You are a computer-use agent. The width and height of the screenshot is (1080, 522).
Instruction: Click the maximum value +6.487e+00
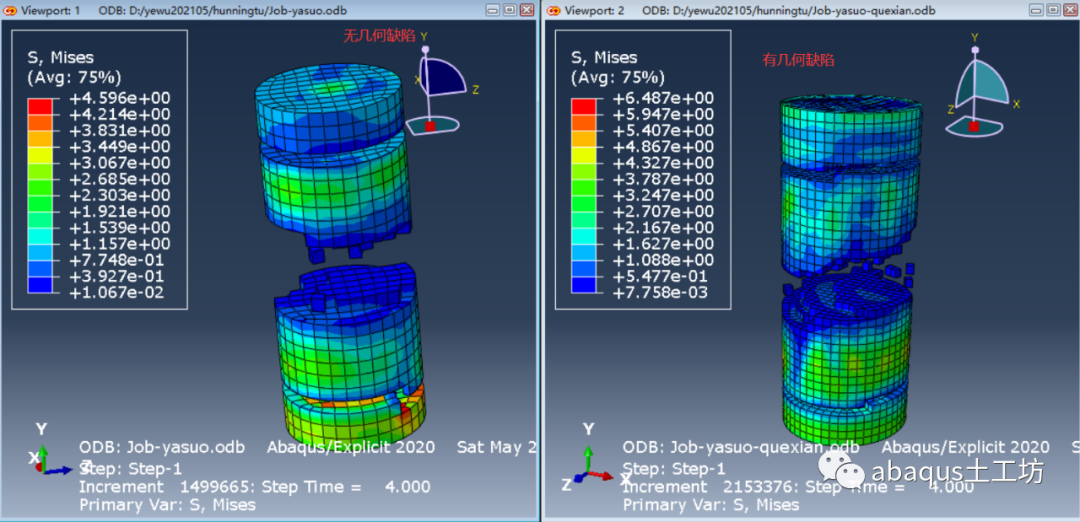coord(663,98)
